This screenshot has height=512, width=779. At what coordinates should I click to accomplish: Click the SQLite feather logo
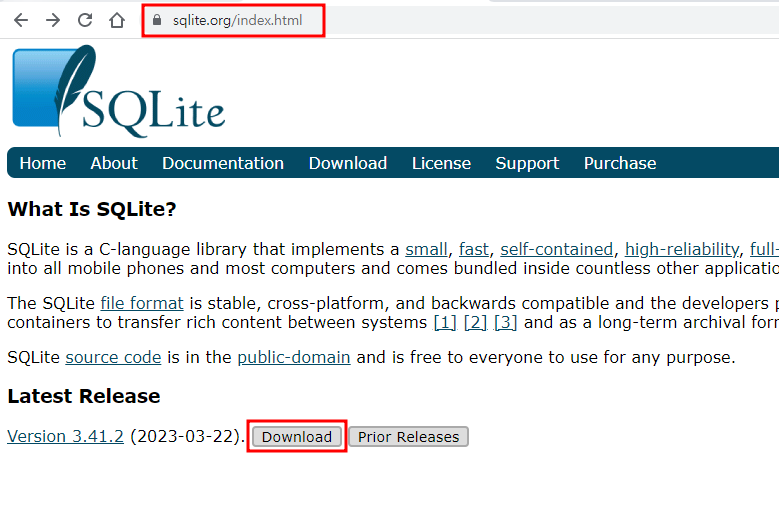tap(119, 91)
